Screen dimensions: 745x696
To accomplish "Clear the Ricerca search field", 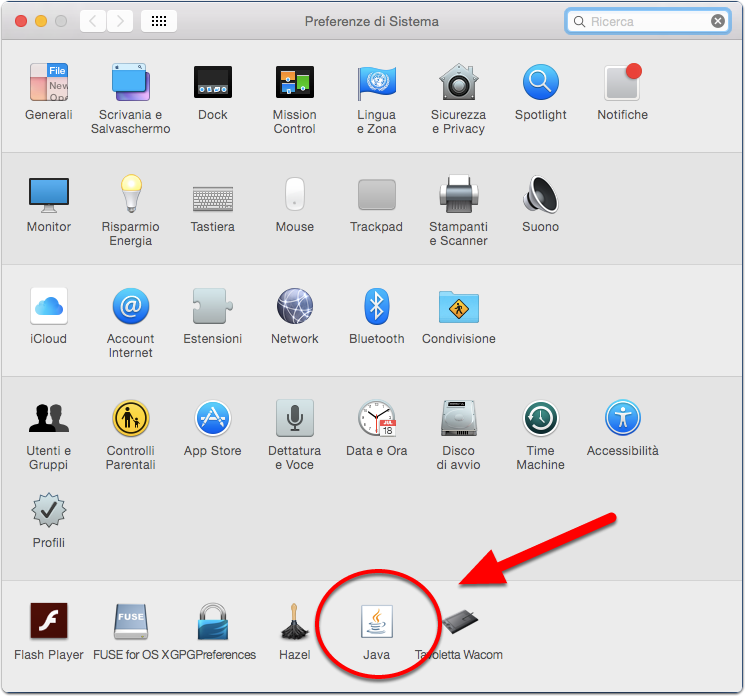I will tap(717, 21).
